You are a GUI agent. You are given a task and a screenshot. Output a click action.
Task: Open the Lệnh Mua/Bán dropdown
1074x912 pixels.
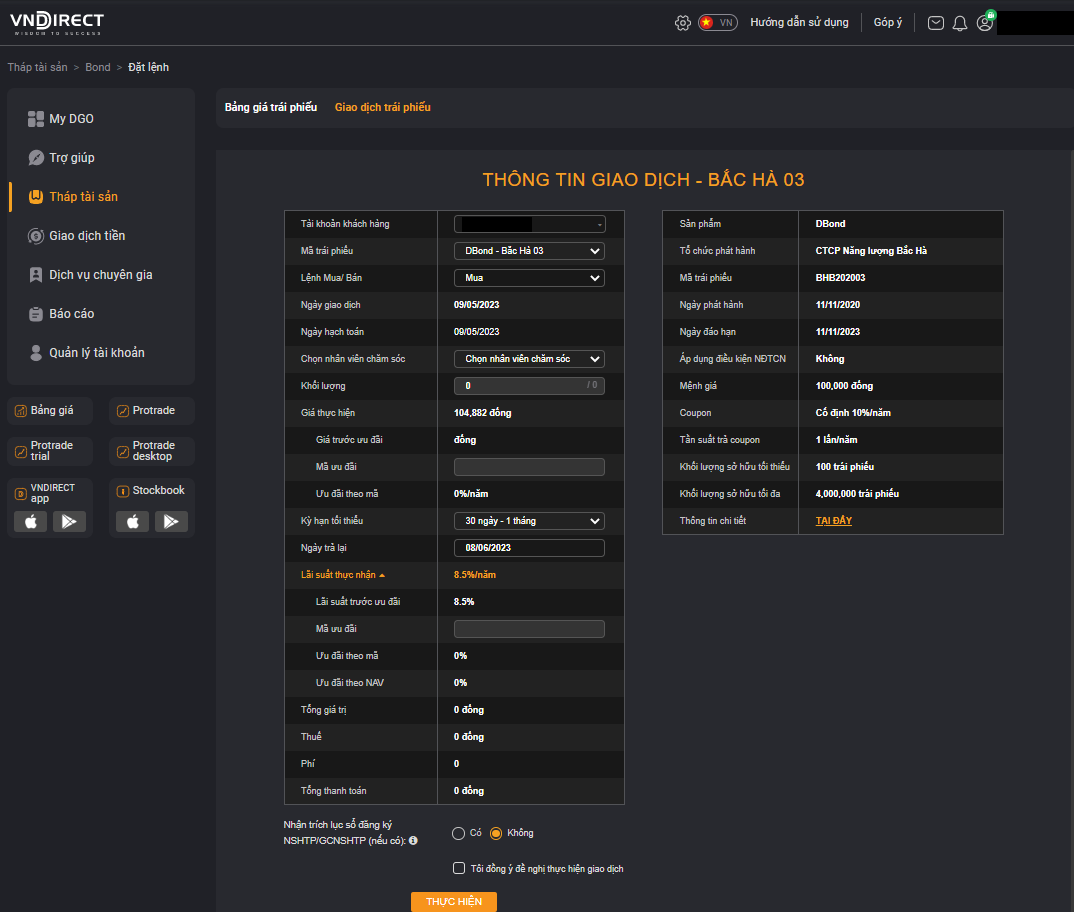(x=529, y=278)
